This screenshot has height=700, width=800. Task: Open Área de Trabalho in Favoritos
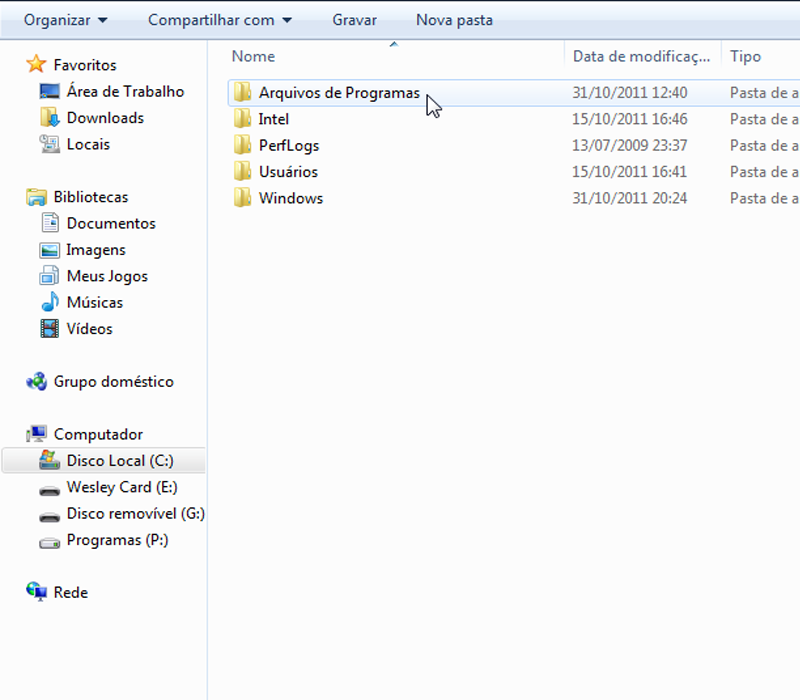pos(125,91)
